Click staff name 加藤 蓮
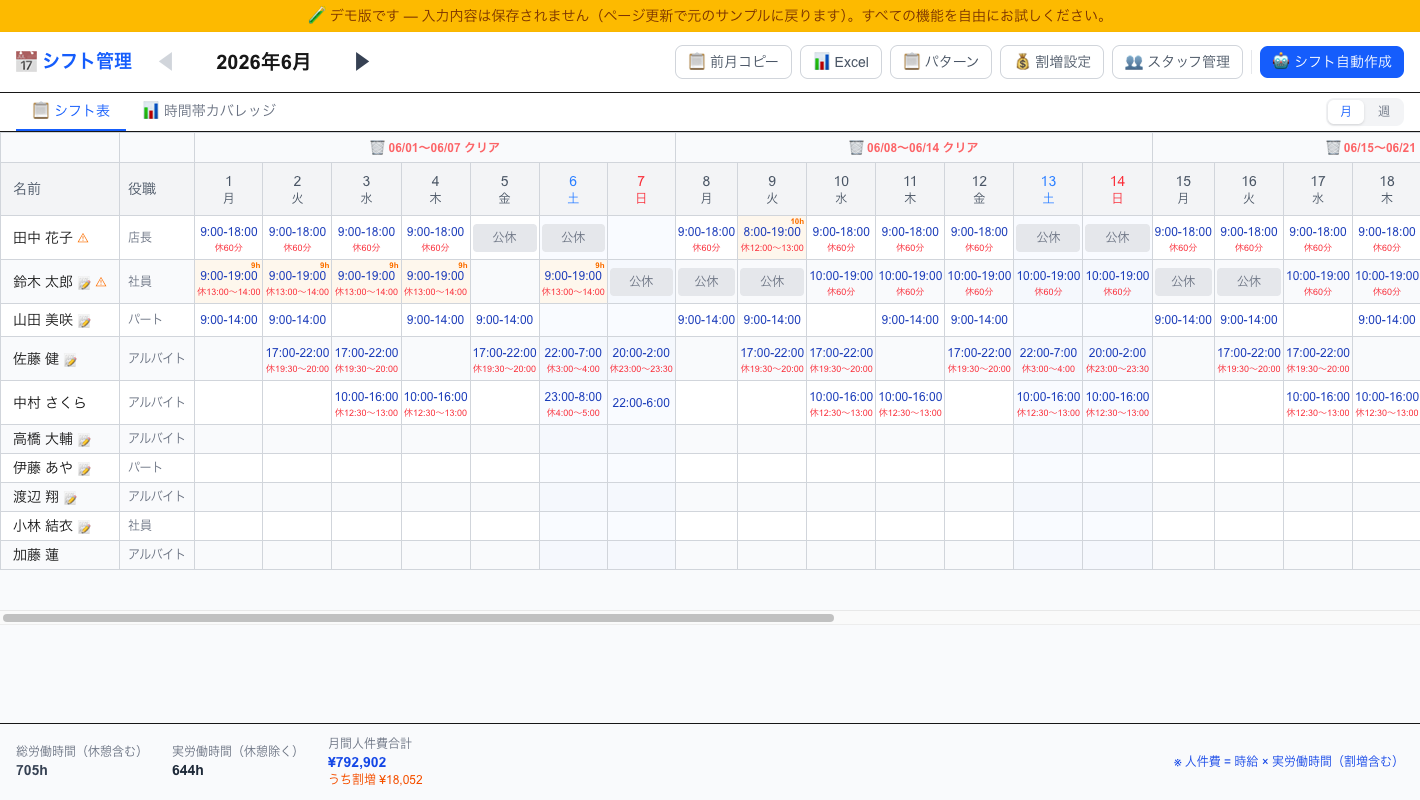Viewport: 1420px width, 800px height. click(x=36, y=555)
